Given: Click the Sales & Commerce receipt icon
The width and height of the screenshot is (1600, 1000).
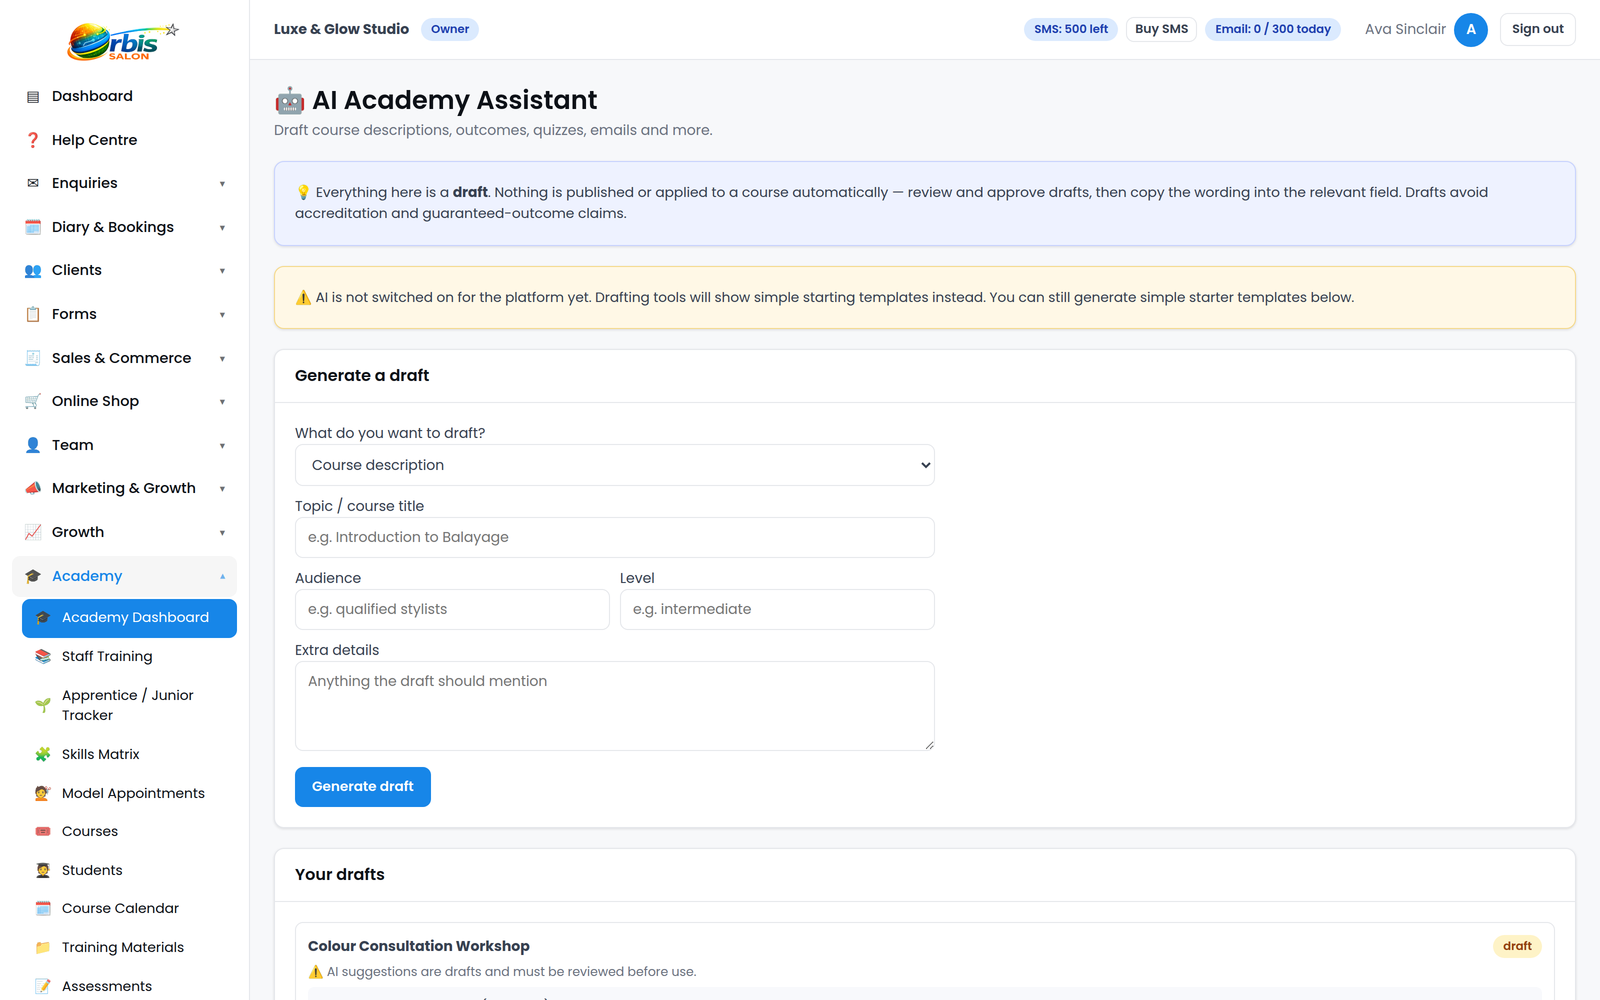Looking at the screenshot, I should tap(33, 358).
